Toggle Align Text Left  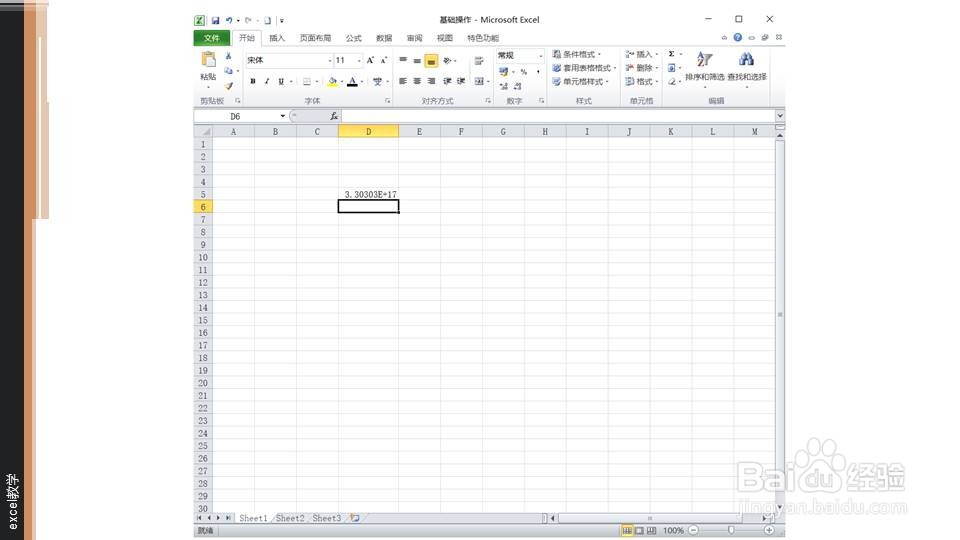(403, 81)
